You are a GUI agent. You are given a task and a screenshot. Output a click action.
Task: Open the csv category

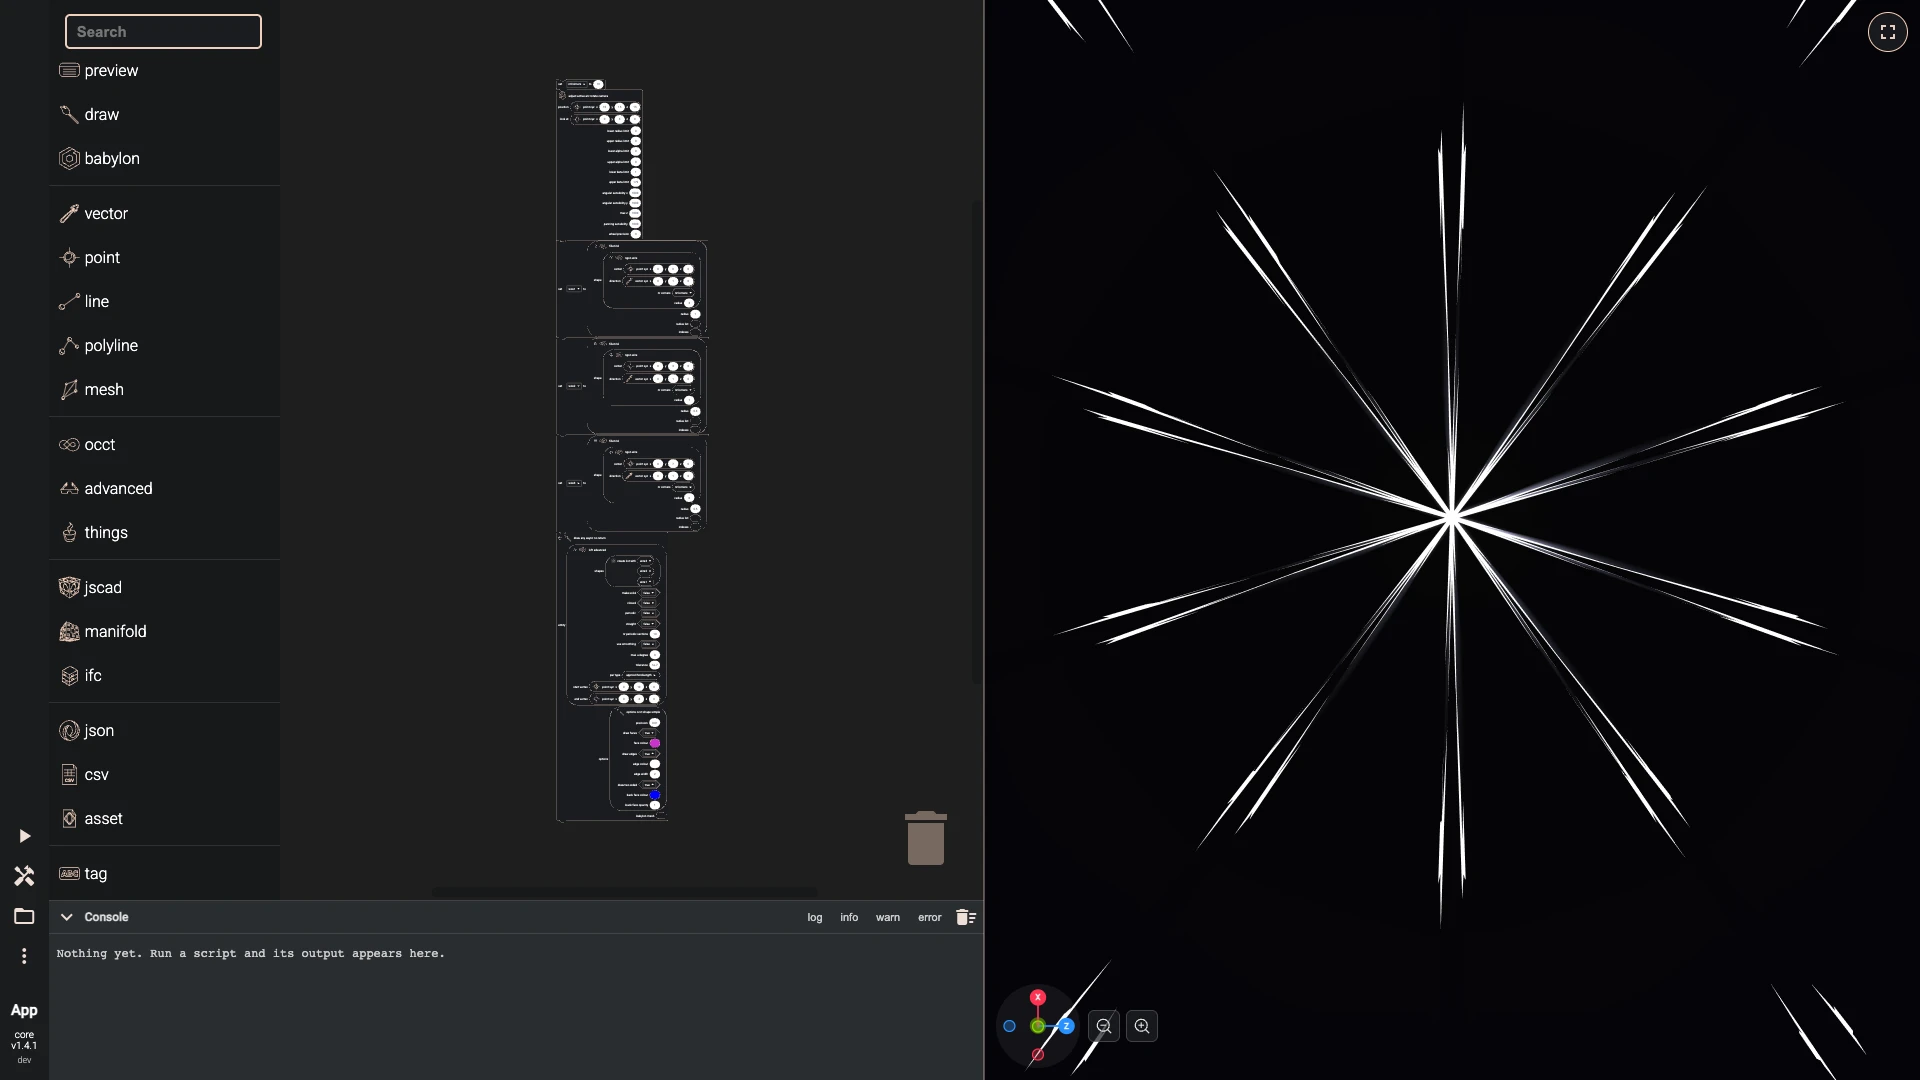[x=164, y=774]
